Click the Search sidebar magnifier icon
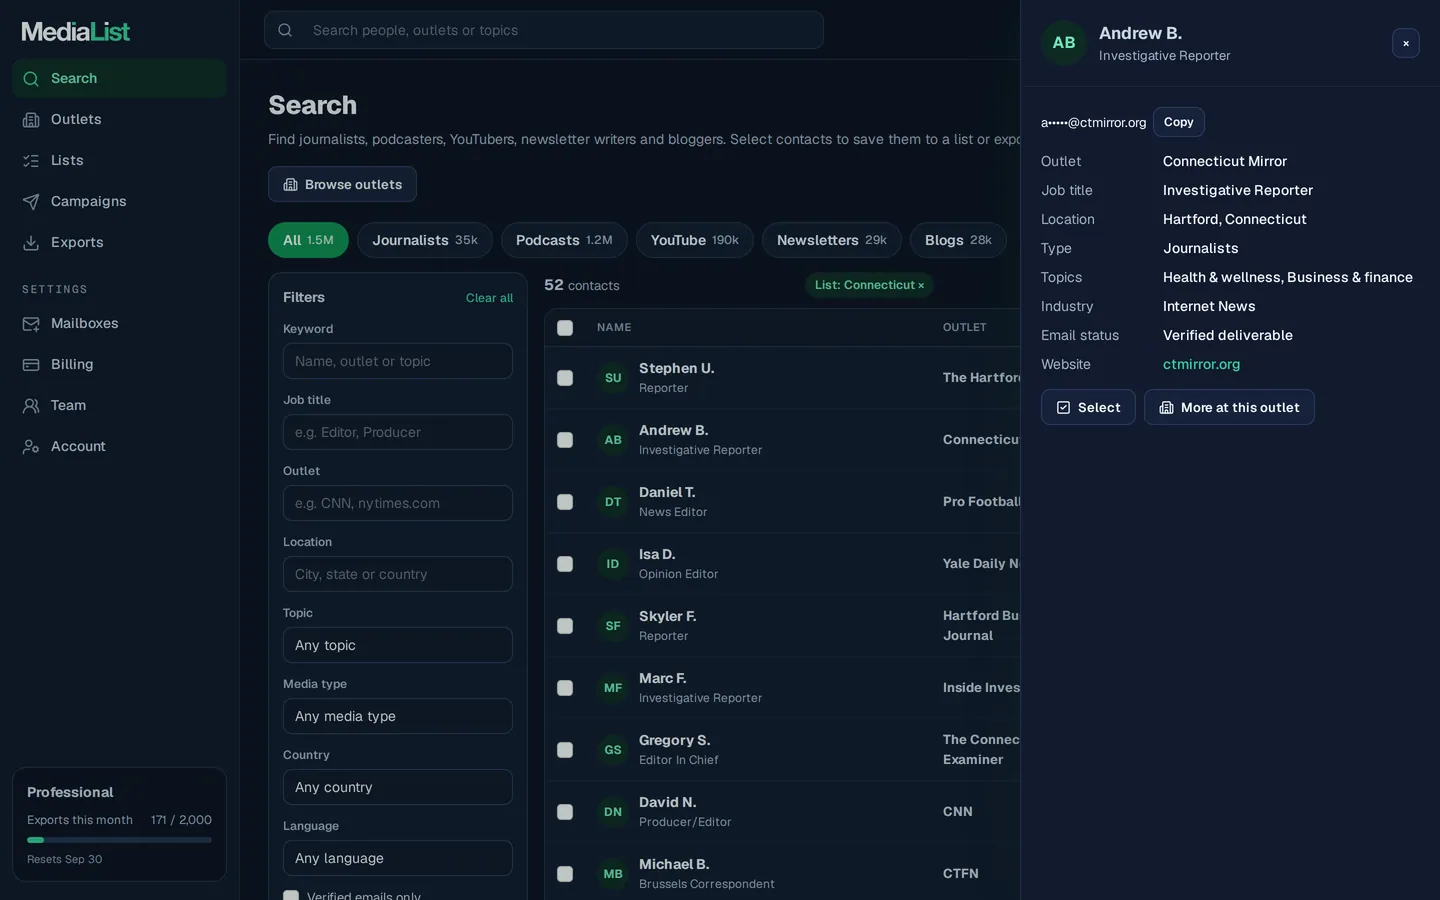 click(31, 78)
